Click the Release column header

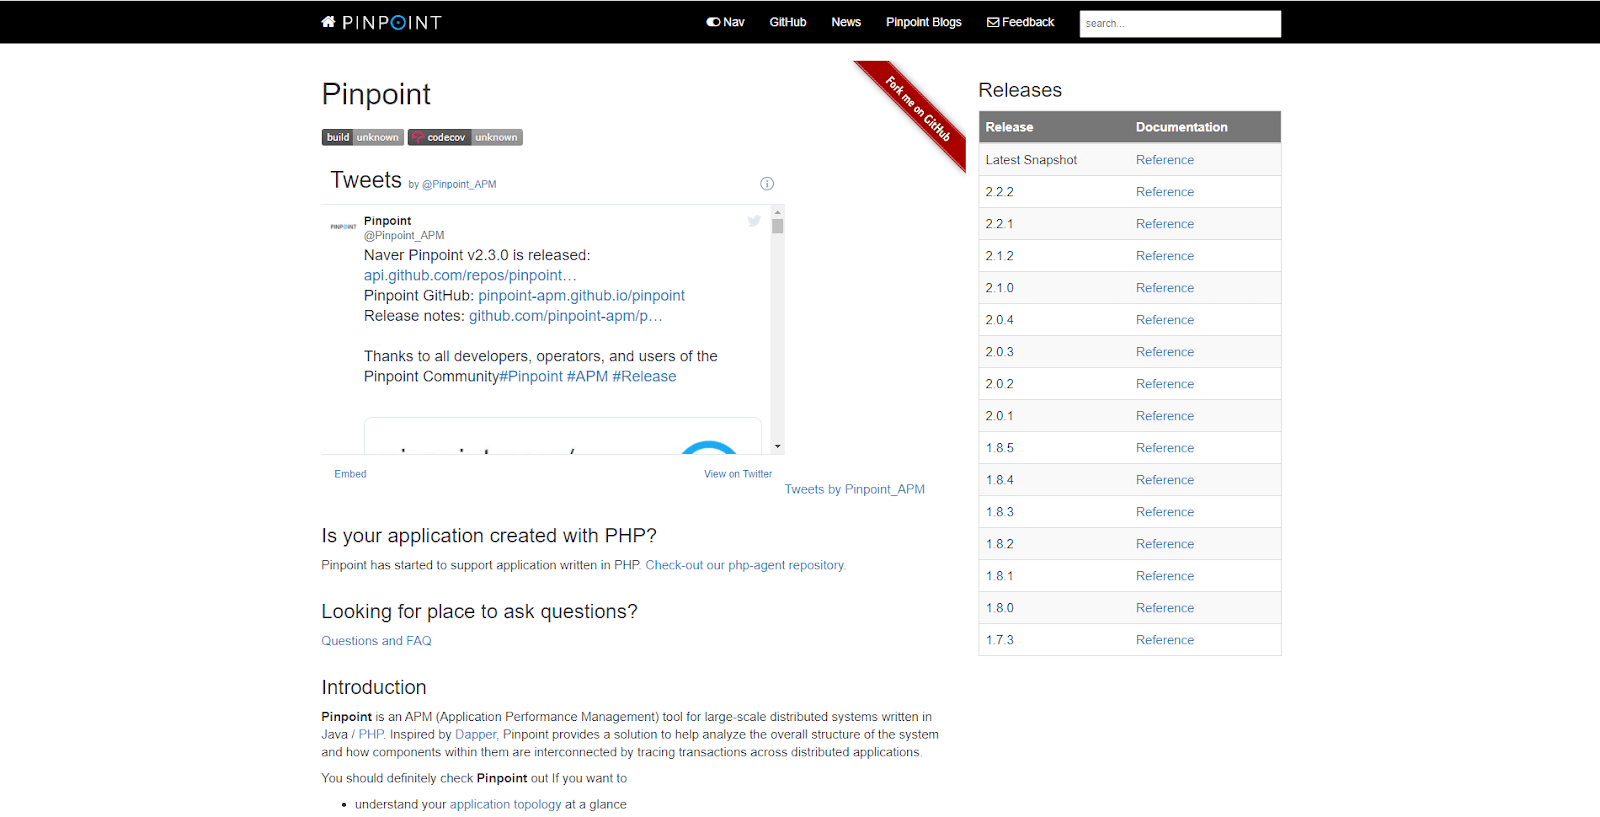pyautogui.click(x=1054, y=127)
